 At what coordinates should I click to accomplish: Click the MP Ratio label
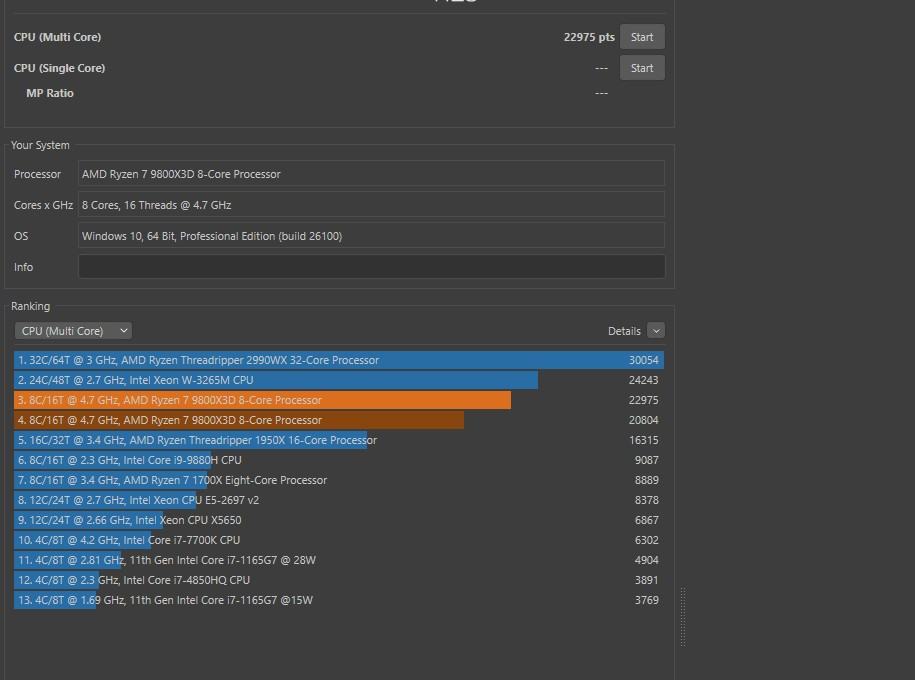tap(50, 93)
